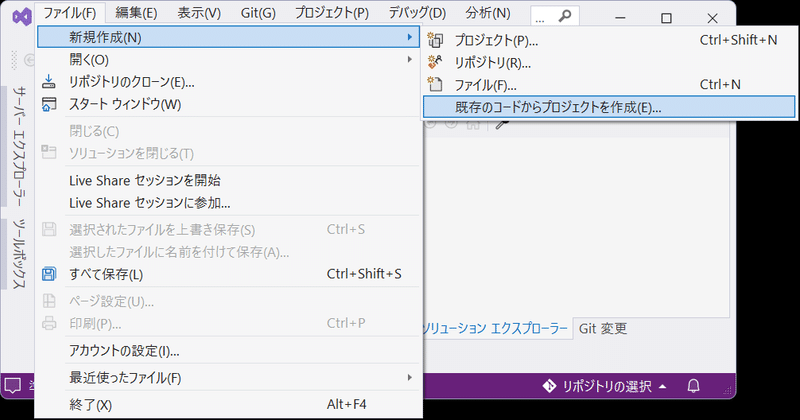Select 既存のコードからプロジェクトを作成(E)...
Image resolution: width=800 pixels, height=420 pixels.
(609, 107)
